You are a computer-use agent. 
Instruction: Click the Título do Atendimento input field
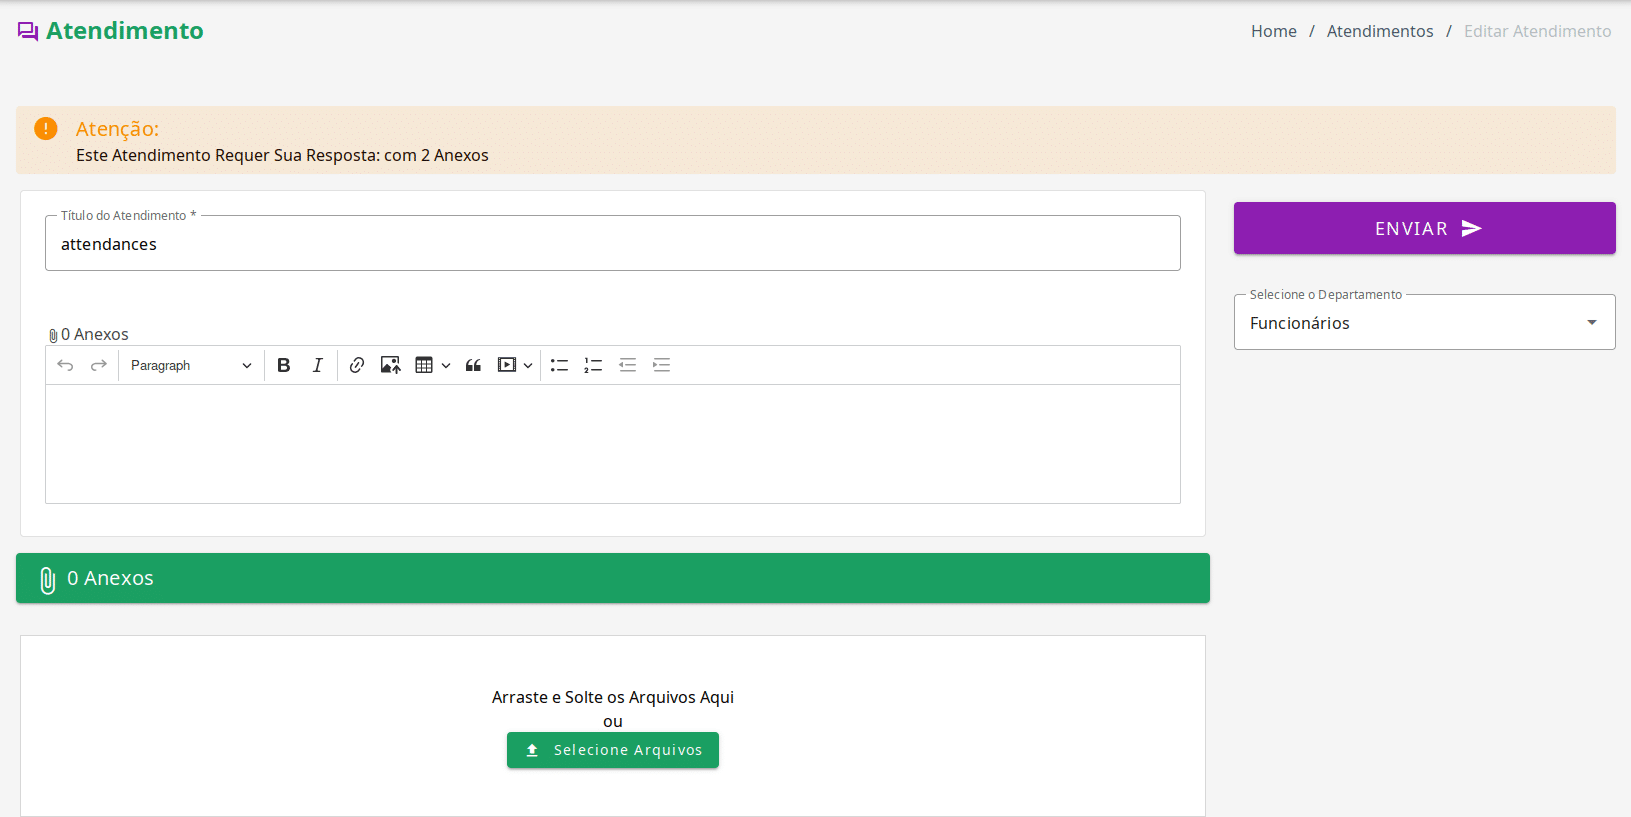(x=612, y=244)
